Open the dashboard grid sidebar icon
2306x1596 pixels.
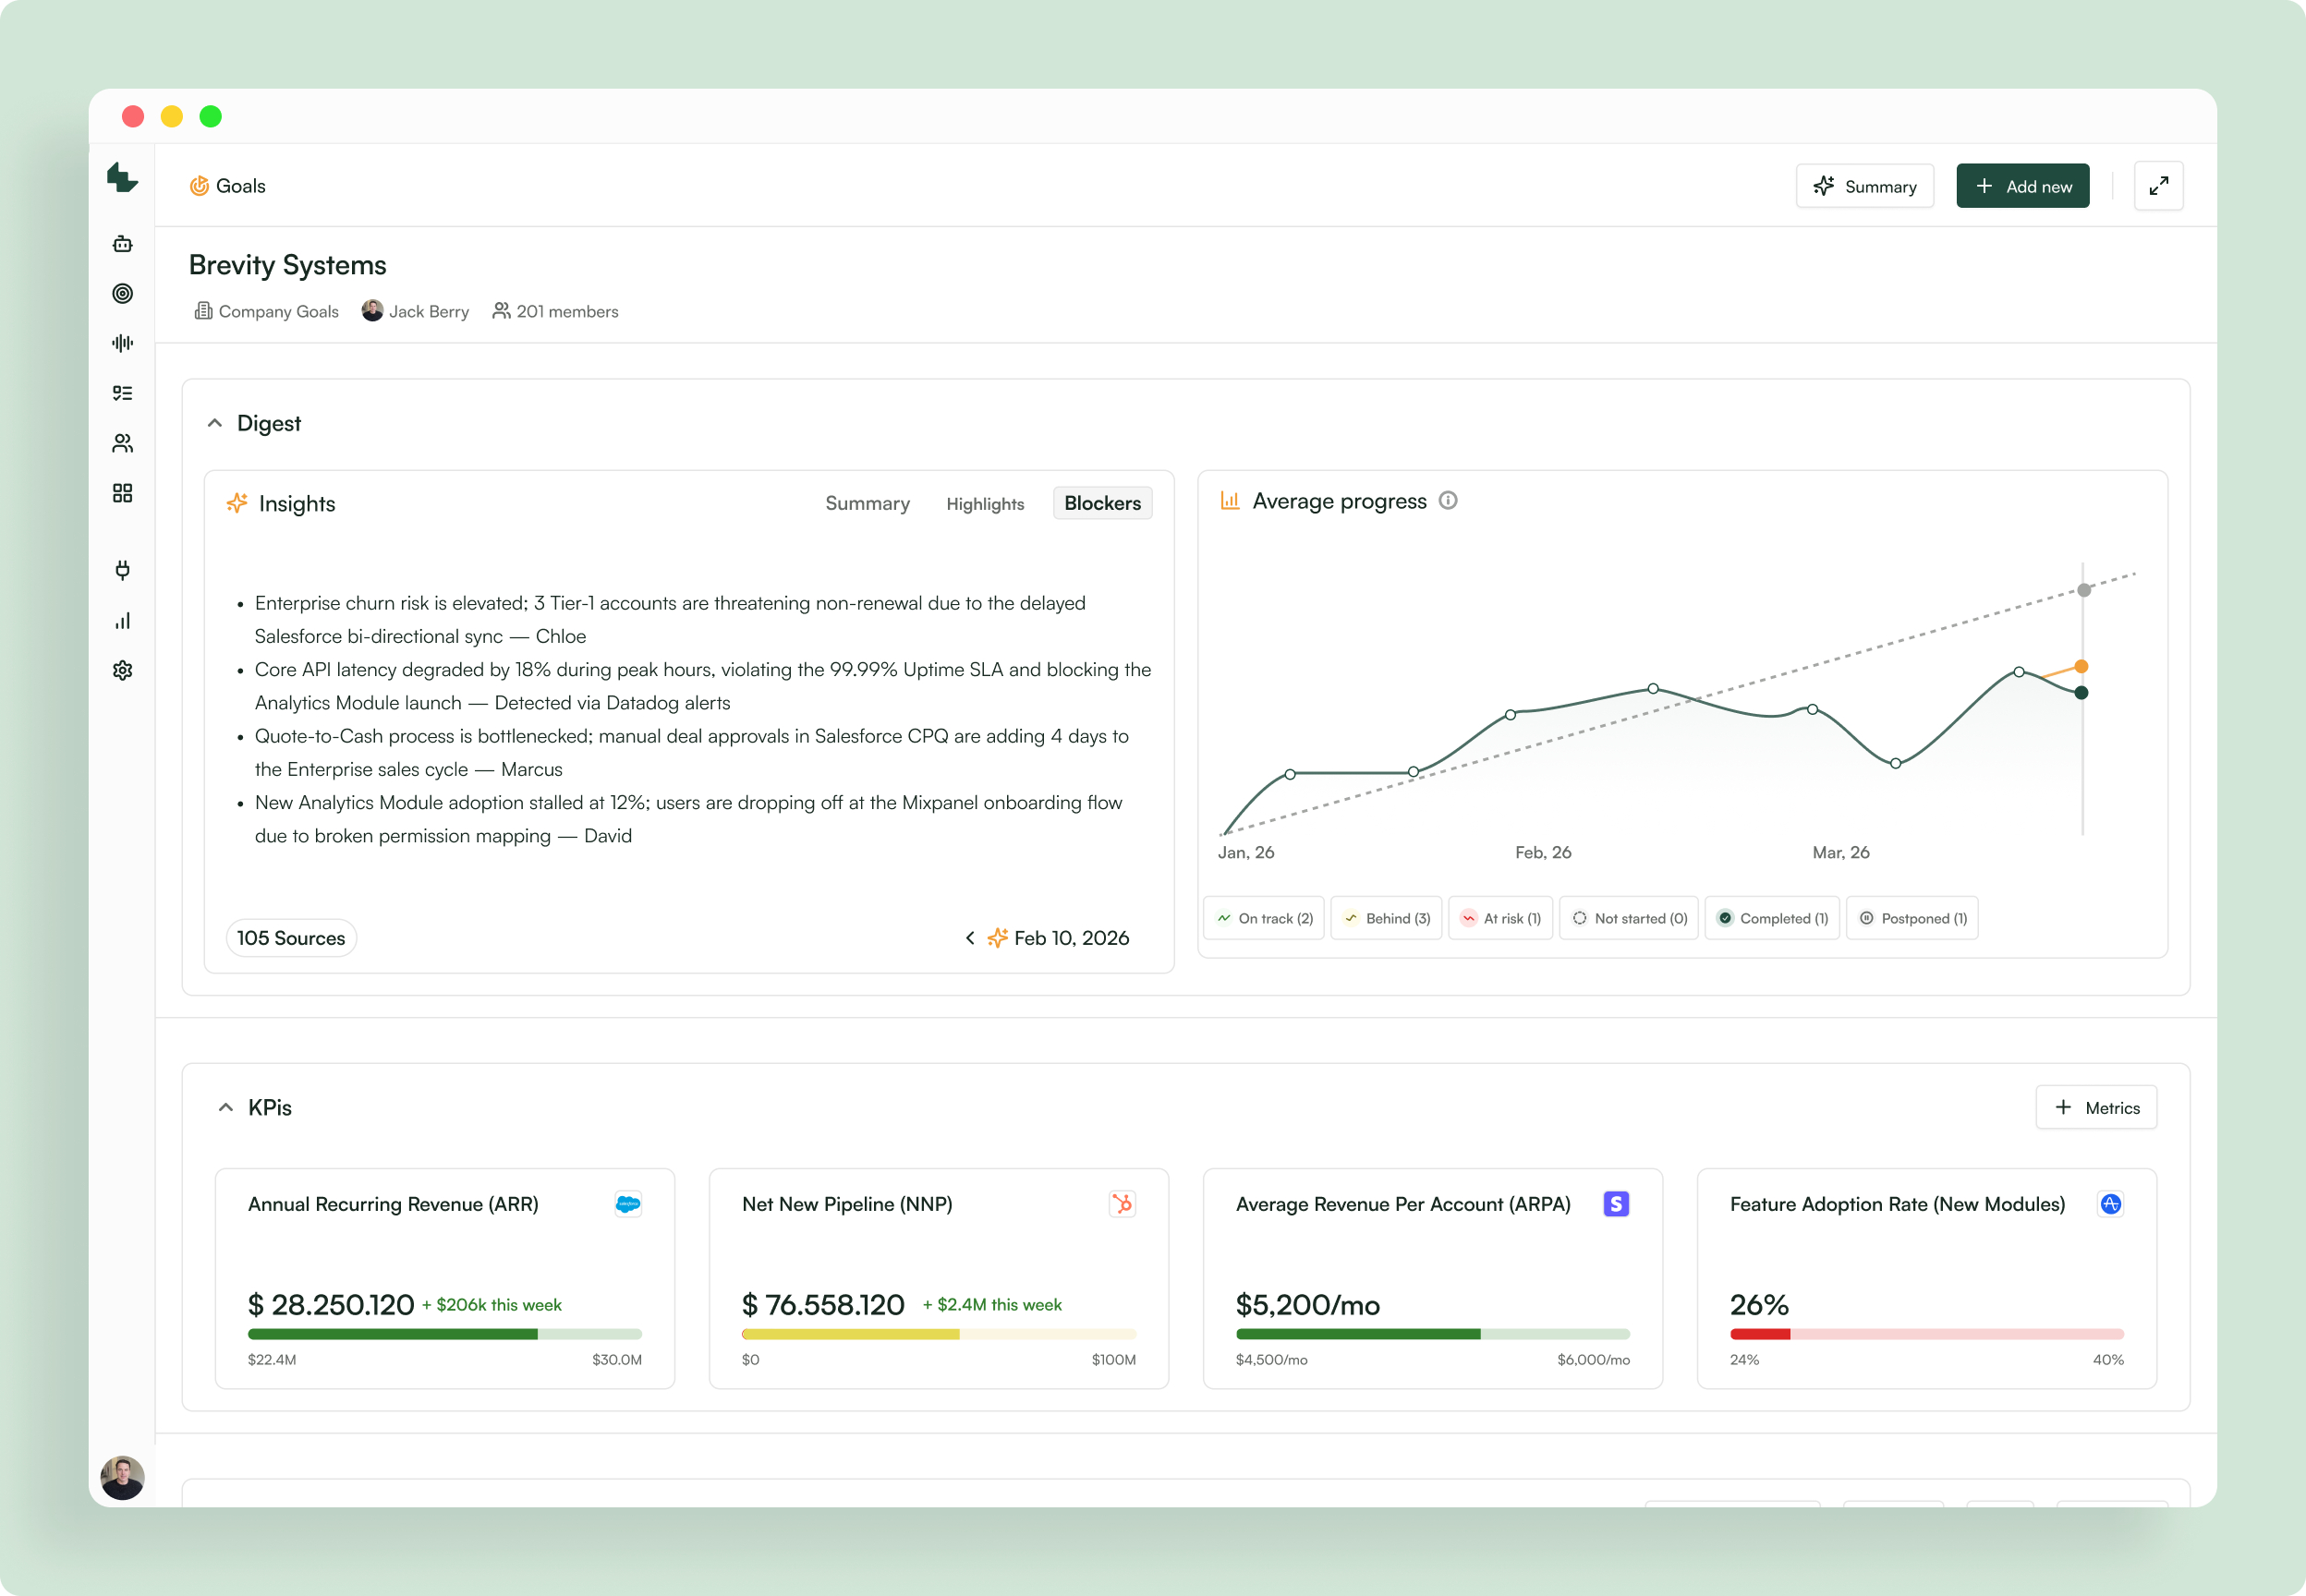(122, 493)
